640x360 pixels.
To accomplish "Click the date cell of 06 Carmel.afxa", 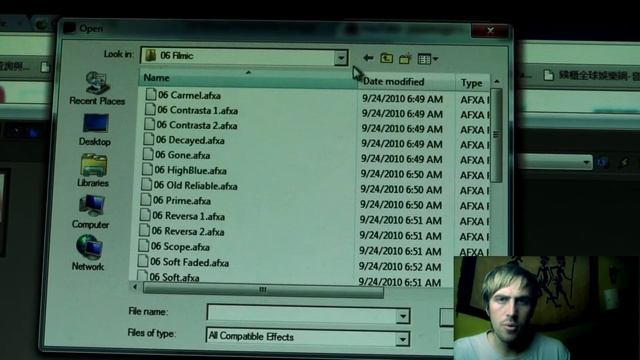I will [402, 98].
